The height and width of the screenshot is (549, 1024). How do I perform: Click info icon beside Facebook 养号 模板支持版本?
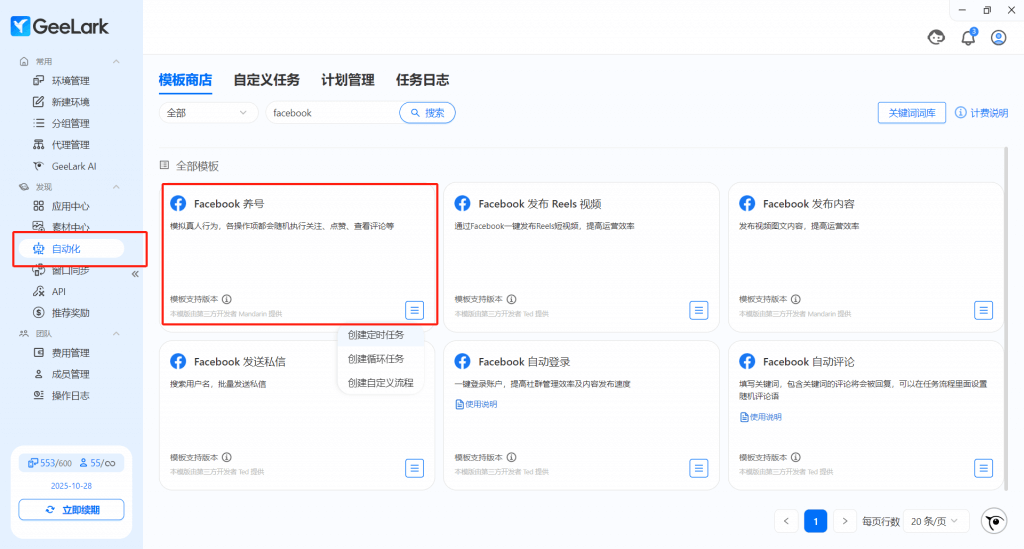pos(227,299)
